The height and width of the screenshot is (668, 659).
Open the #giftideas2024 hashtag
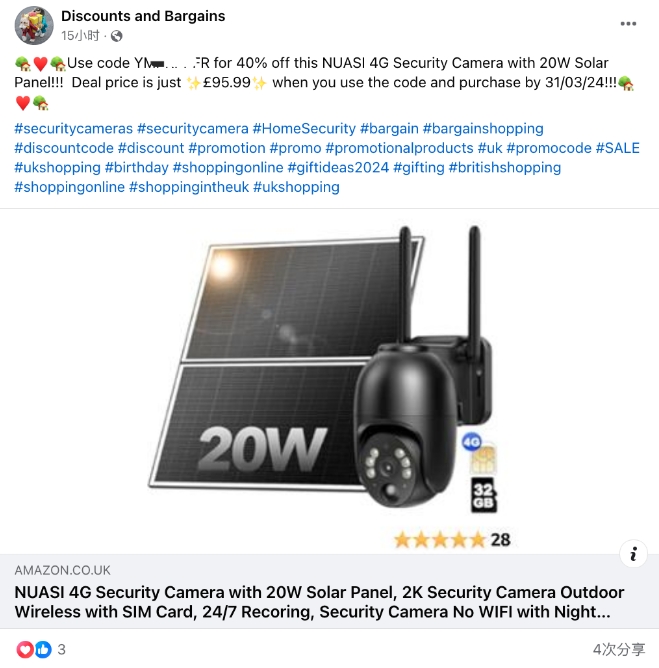338,167
